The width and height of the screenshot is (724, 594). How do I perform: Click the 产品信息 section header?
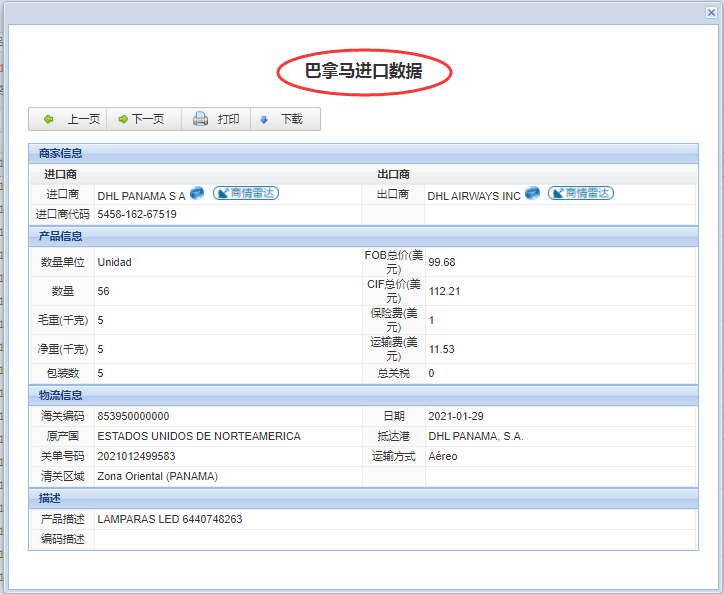pos(60,236)
